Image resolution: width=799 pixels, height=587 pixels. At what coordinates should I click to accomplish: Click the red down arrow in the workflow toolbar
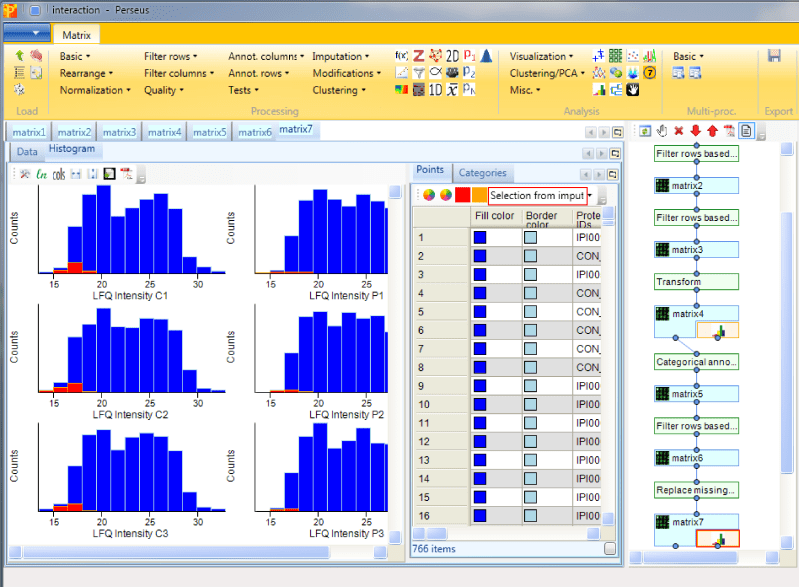[x=696, y=131]
